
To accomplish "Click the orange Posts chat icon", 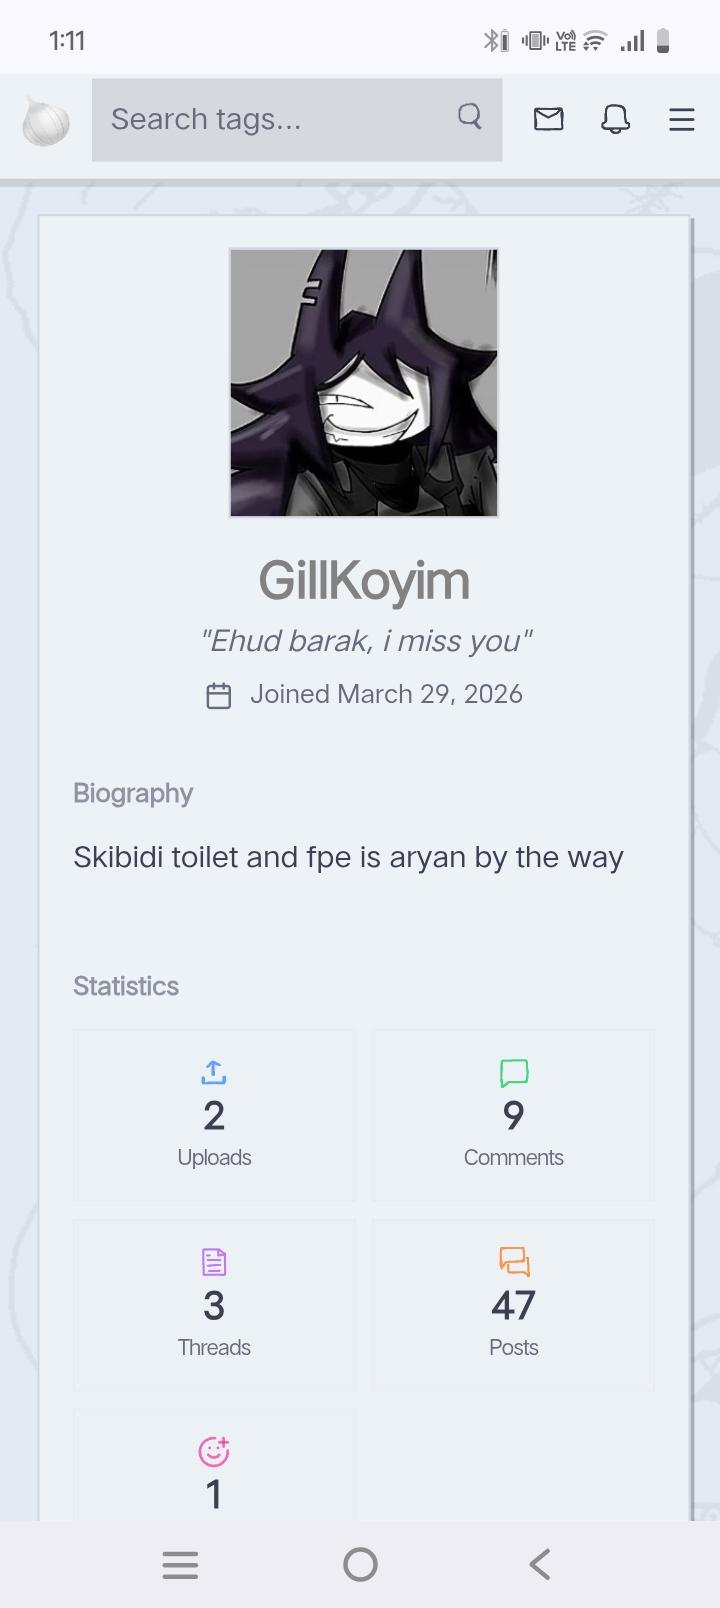I will (x=514, y=1262).
